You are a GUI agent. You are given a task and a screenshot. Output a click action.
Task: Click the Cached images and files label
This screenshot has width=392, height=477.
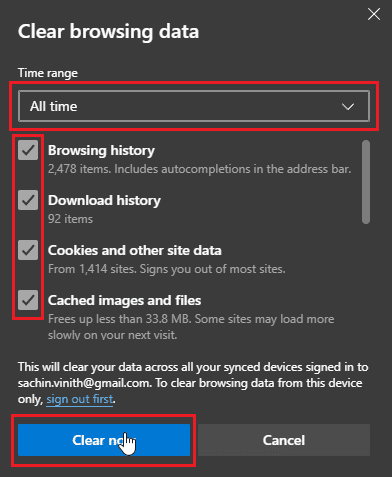coord(124,300)
